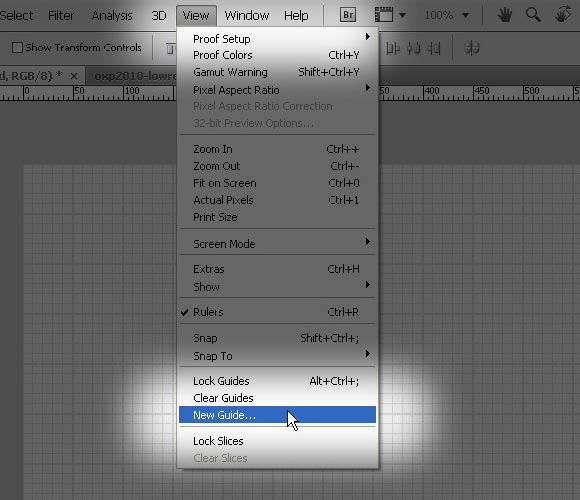Viewport: 580px width, 500px height.
Task: Toggle Gamut Warning in the menu
Action: [277, 72]
